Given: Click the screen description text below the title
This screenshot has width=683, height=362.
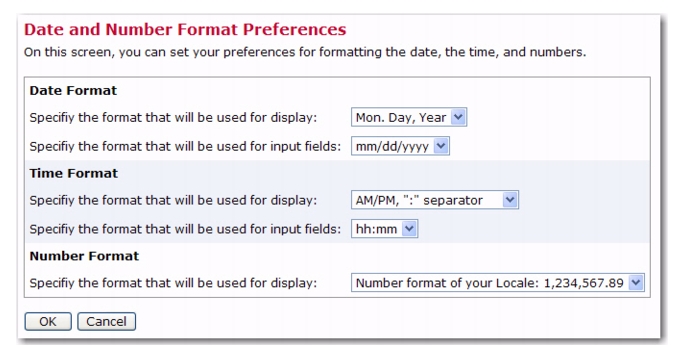Looking at the screenshot, I should click(305, 52).
